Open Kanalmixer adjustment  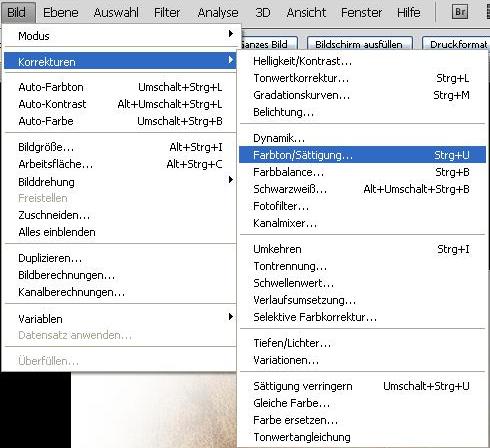tap(362, 223)
